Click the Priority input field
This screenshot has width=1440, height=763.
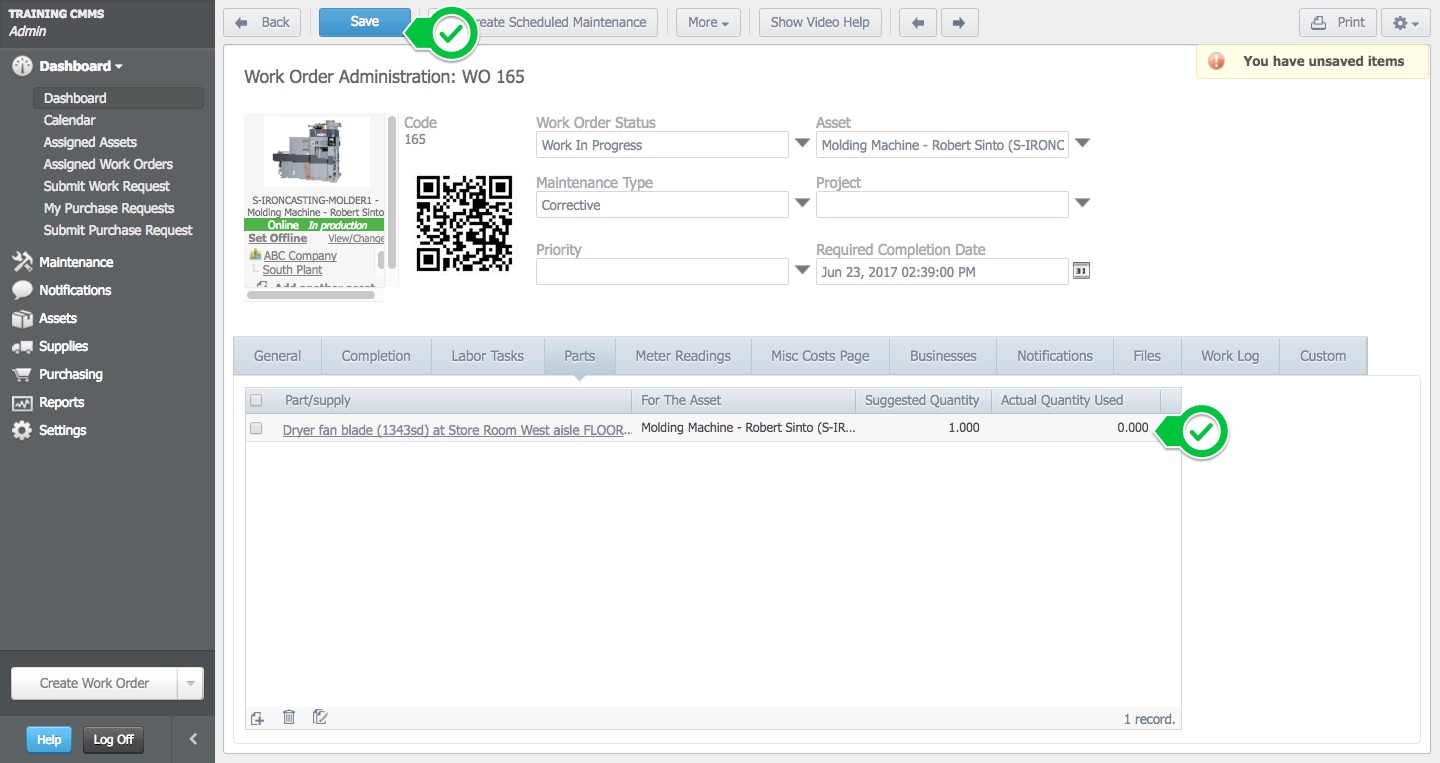[662, 272]
